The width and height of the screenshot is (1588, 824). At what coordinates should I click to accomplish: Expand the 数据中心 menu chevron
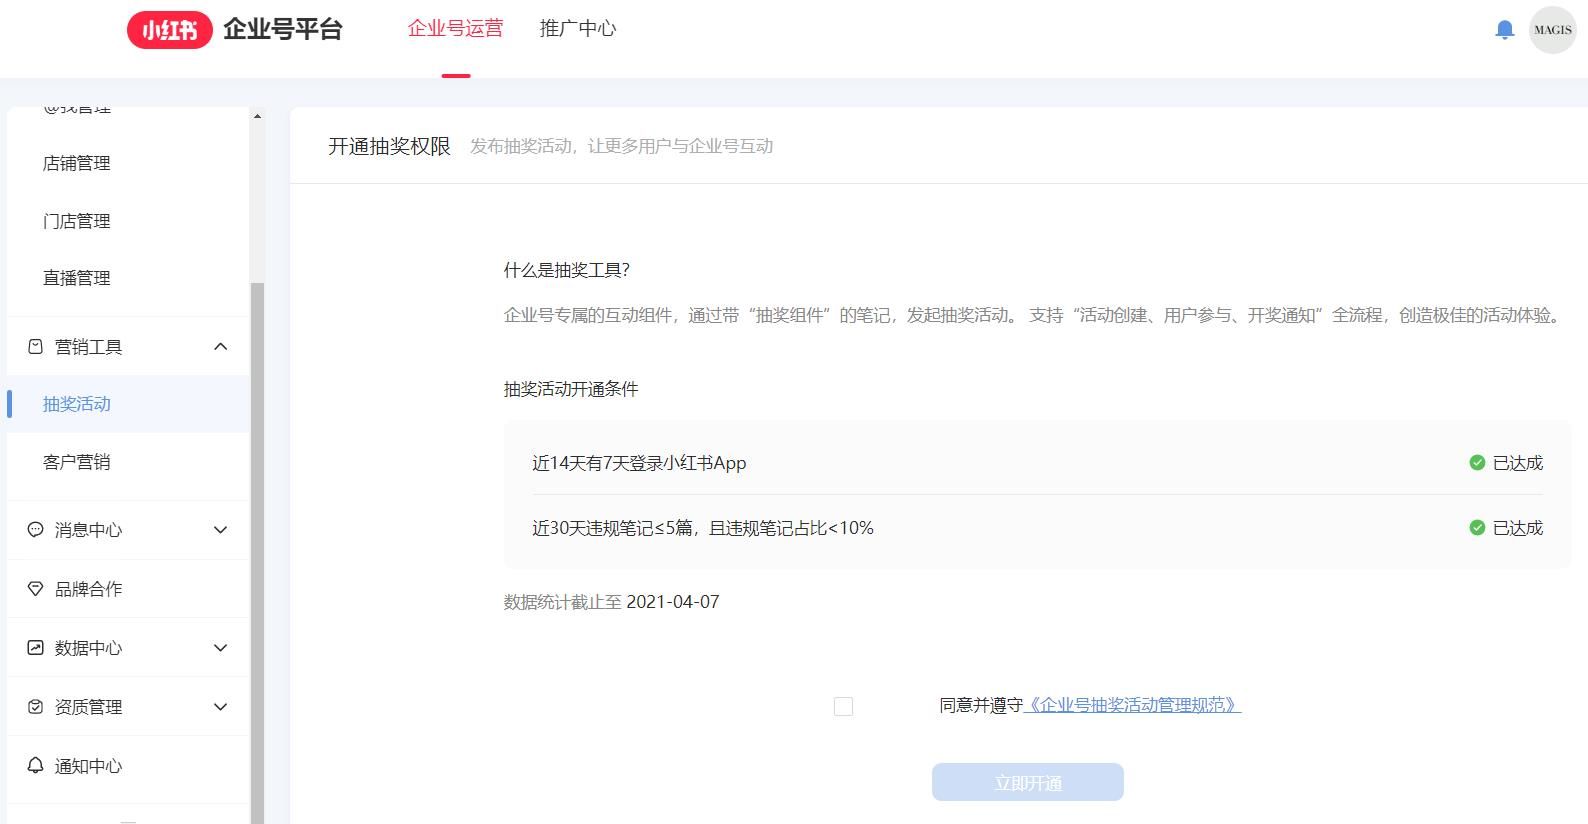click(221, 648)
